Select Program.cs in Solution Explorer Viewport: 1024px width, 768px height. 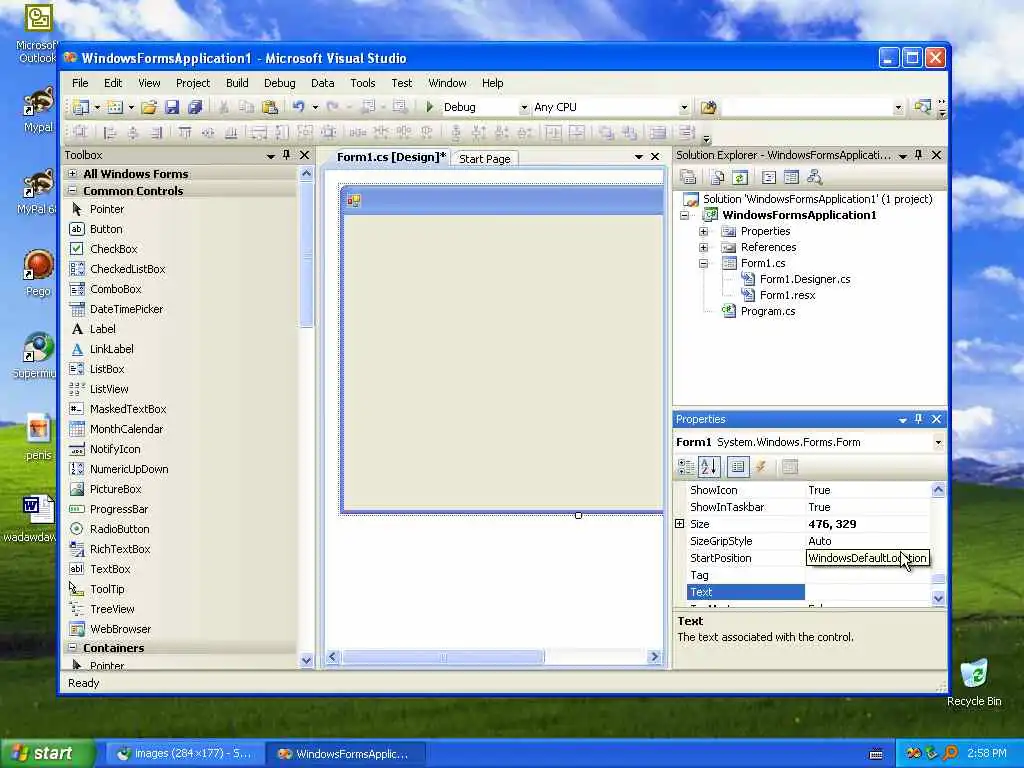point(767,312)
